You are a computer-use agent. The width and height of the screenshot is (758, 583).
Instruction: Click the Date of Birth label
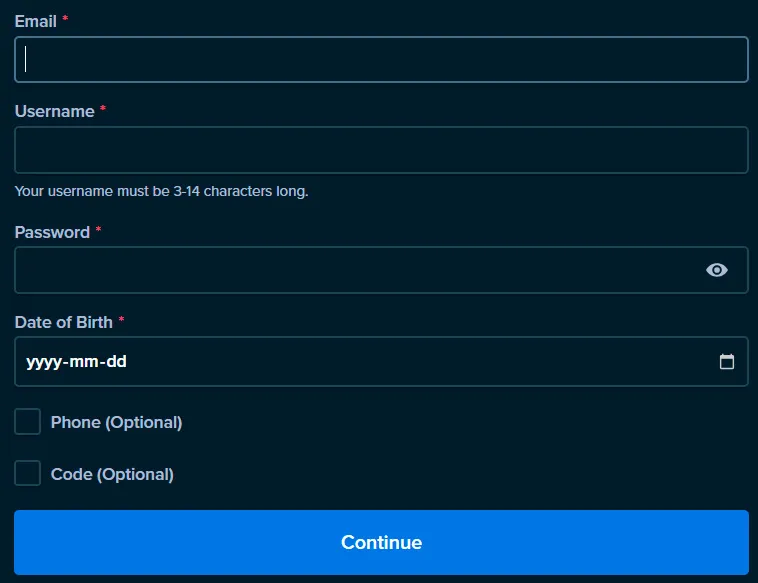63,322
